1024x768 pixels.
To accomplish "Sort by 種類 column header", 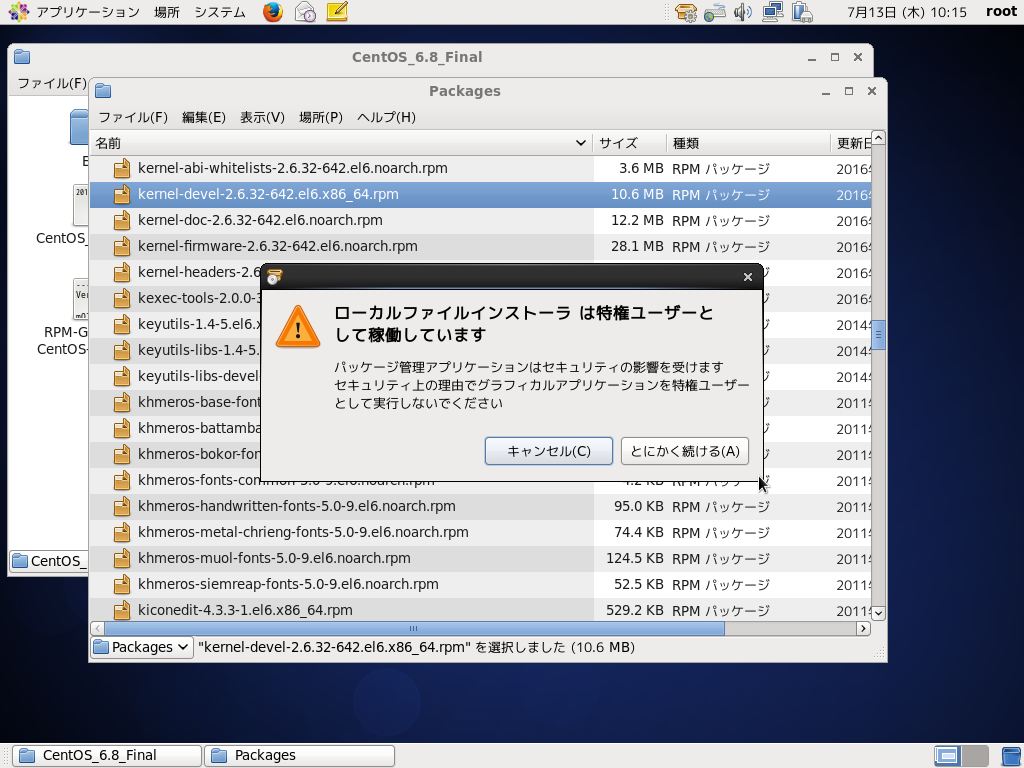I will 748,143.
